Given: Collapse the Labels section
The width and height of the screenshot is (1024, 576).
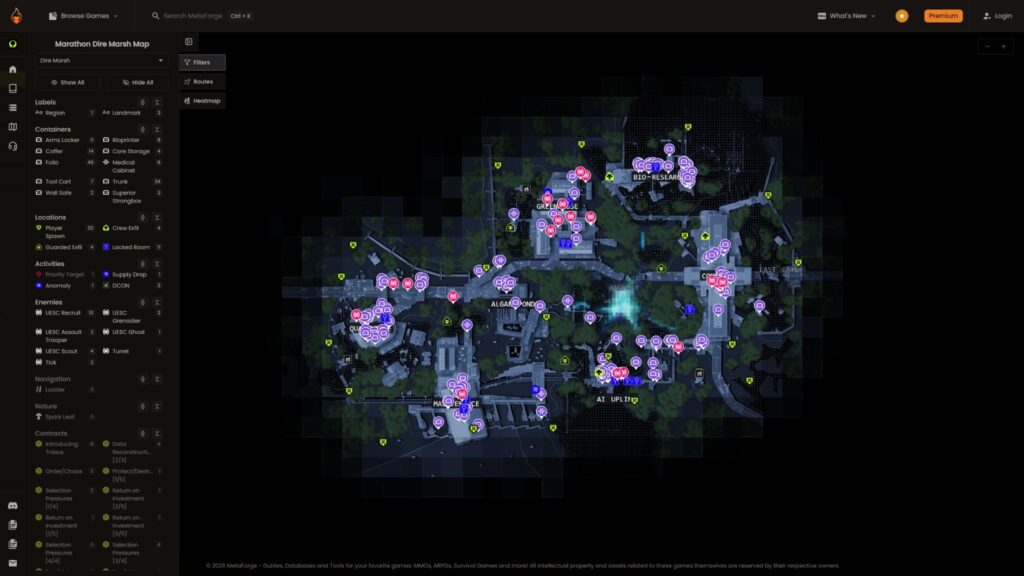Looking at the screenshot, I should pos(157,103).
